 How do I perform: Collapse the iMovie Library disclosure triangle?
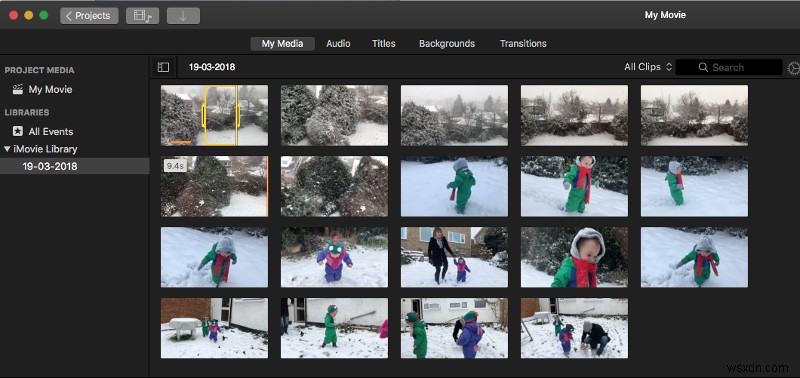(7, 149)
